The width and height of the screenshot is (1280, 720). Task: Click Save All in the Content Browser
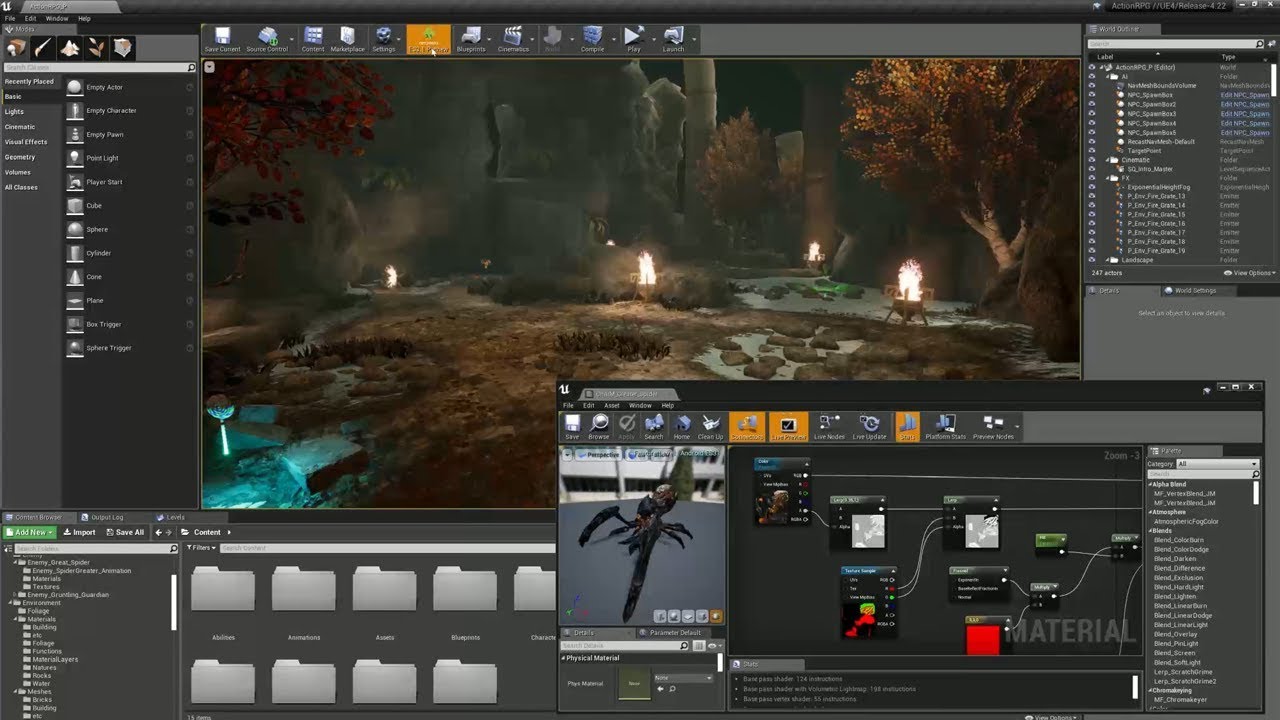click(124, 532)
